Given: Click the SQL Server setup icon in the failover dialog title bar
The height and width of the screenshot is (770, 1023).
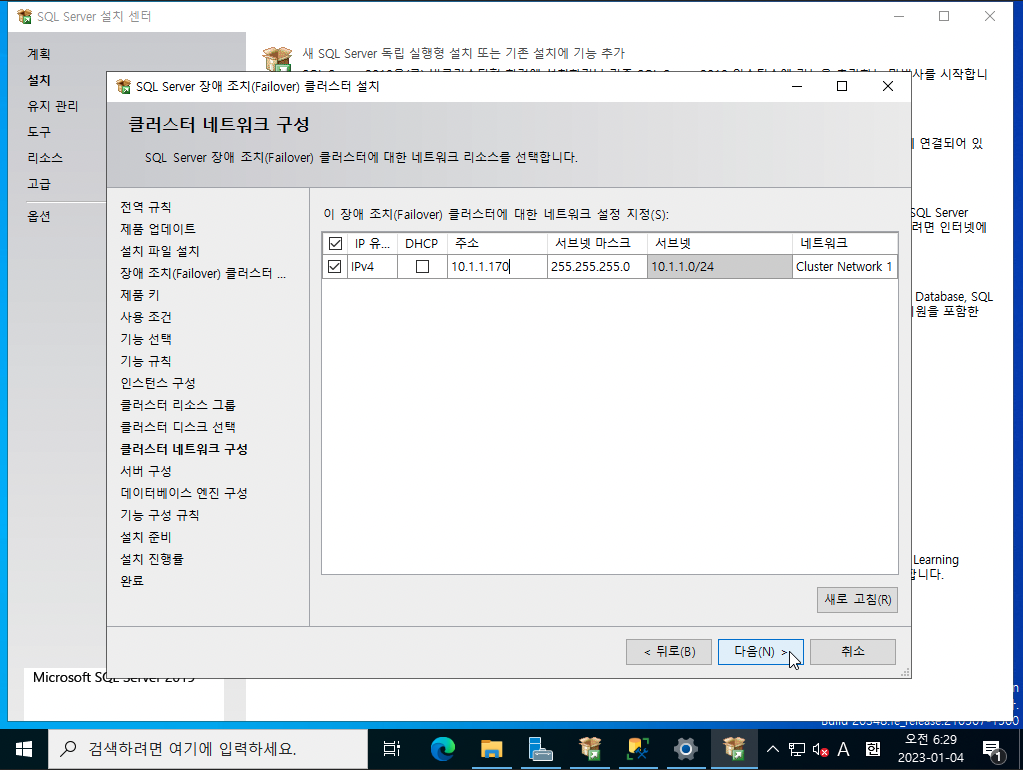Looking at the screenshot, I should click(123, 86).
